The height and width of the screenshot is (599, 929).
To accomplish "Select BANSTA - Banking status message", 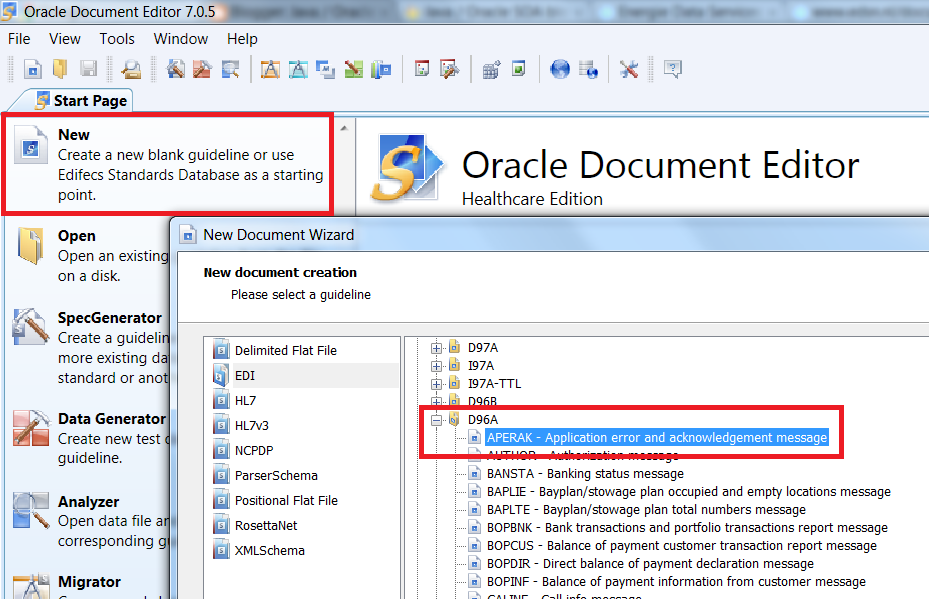I will [x=585, y=473].
